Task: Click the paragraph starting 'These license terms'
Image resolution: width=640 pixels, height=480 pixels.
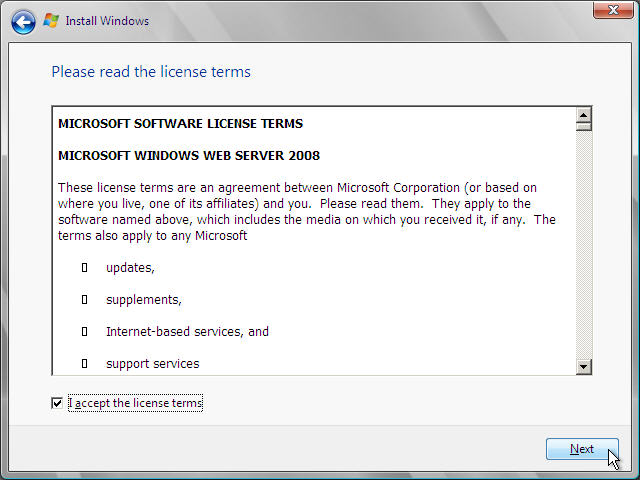Action: (x=307, y=212)
